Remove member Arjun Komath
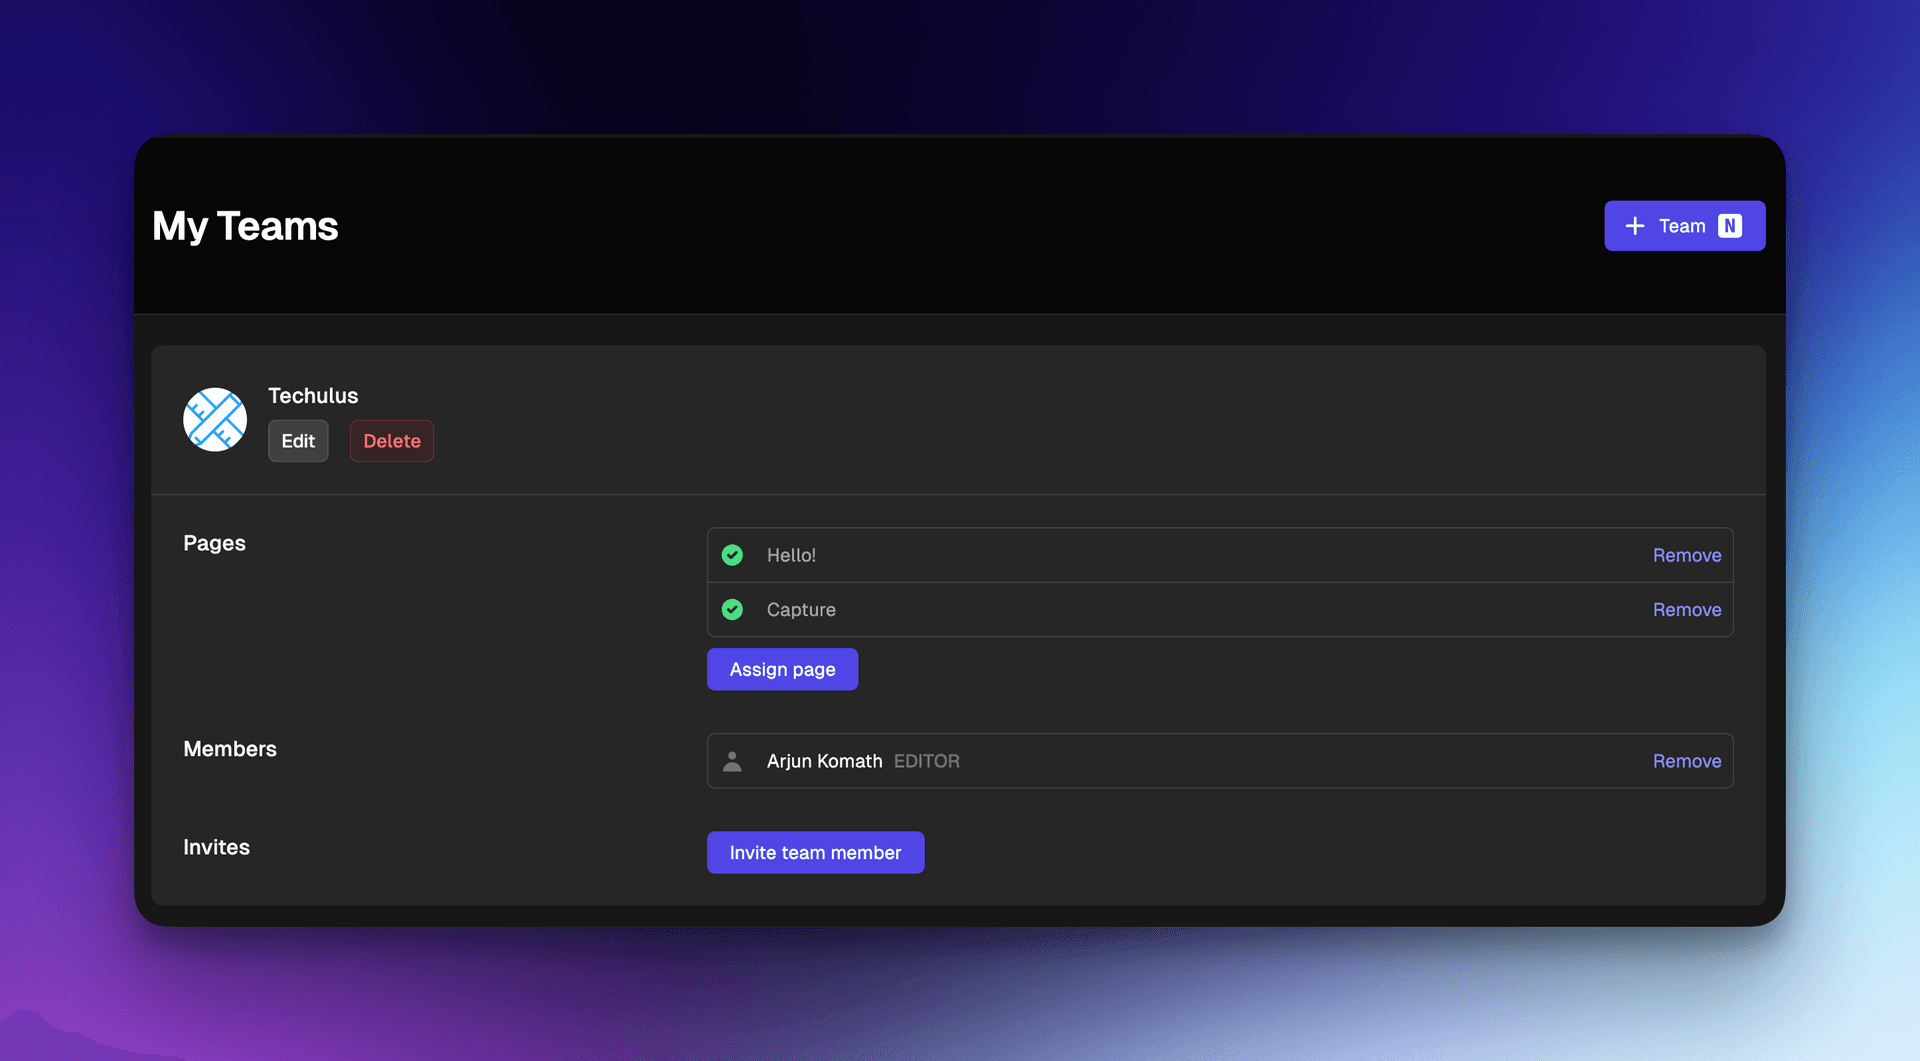This screenshot has height=1061, width=1920. point(1686,761)
